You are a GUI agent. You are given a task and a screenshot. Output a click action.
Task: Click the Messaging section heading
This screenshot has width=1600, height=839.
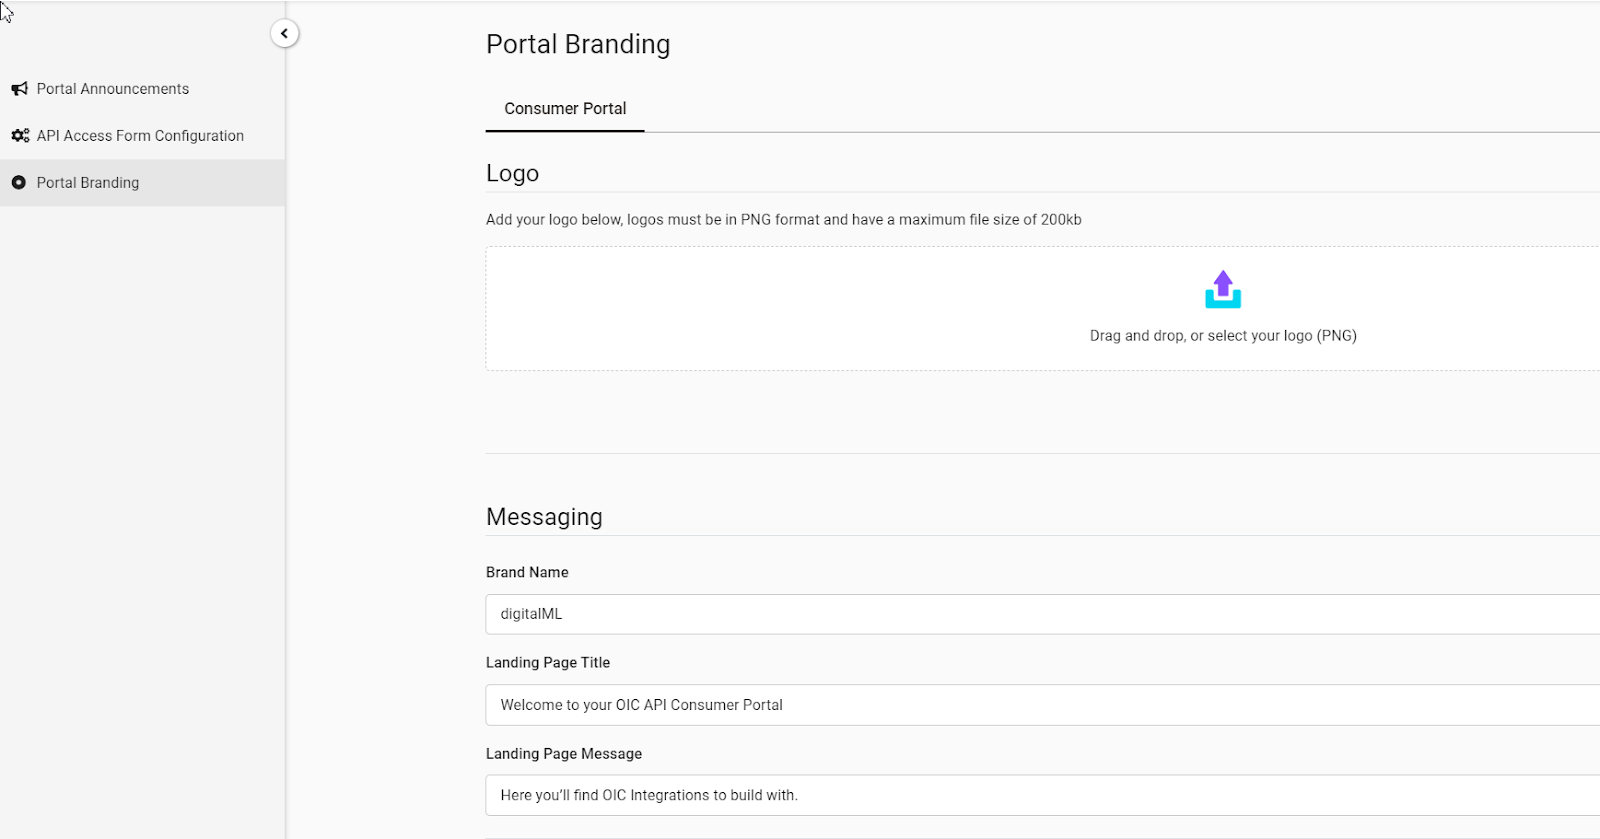click(544, 517)
